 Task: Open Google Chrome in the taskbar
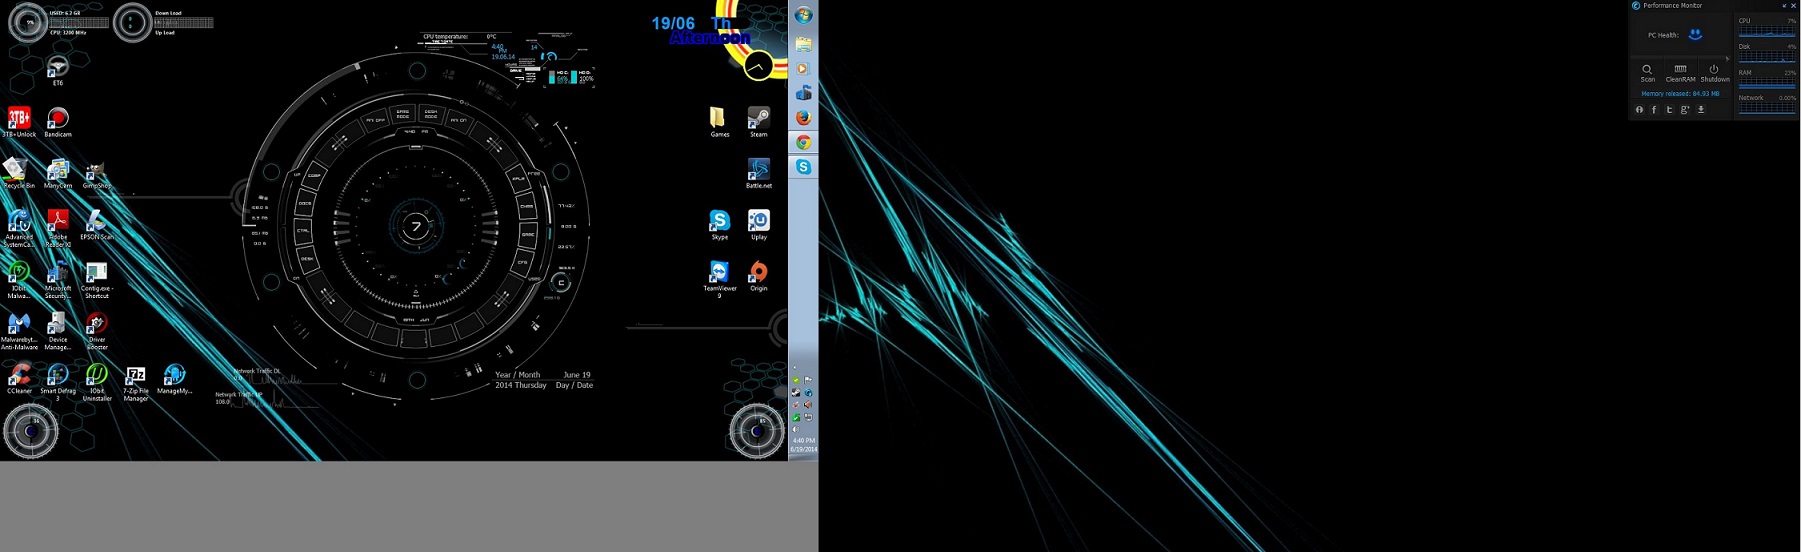(x=803, y=142)
